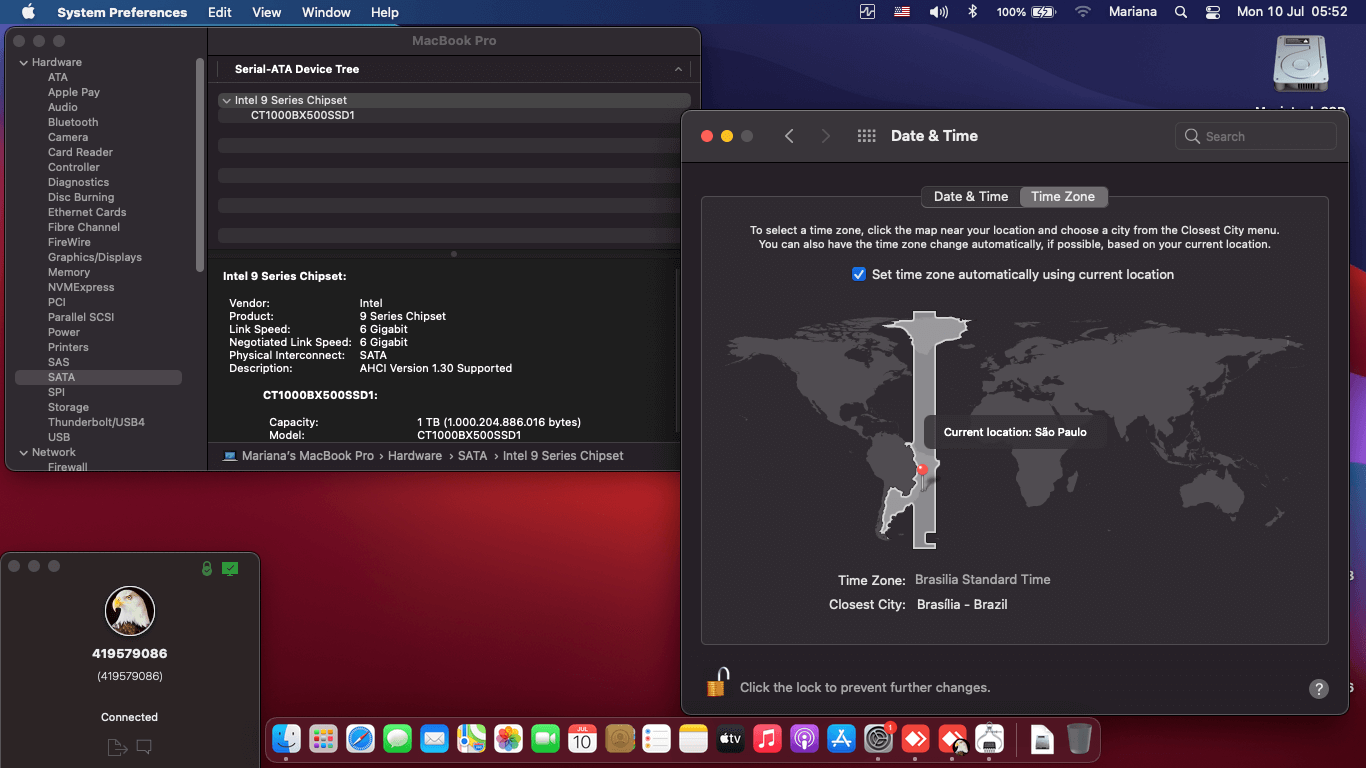Click Mariana's MacBook Pro in path bar
The height and width of the screenshot is (768, 1366).
[x=308, y=455]
